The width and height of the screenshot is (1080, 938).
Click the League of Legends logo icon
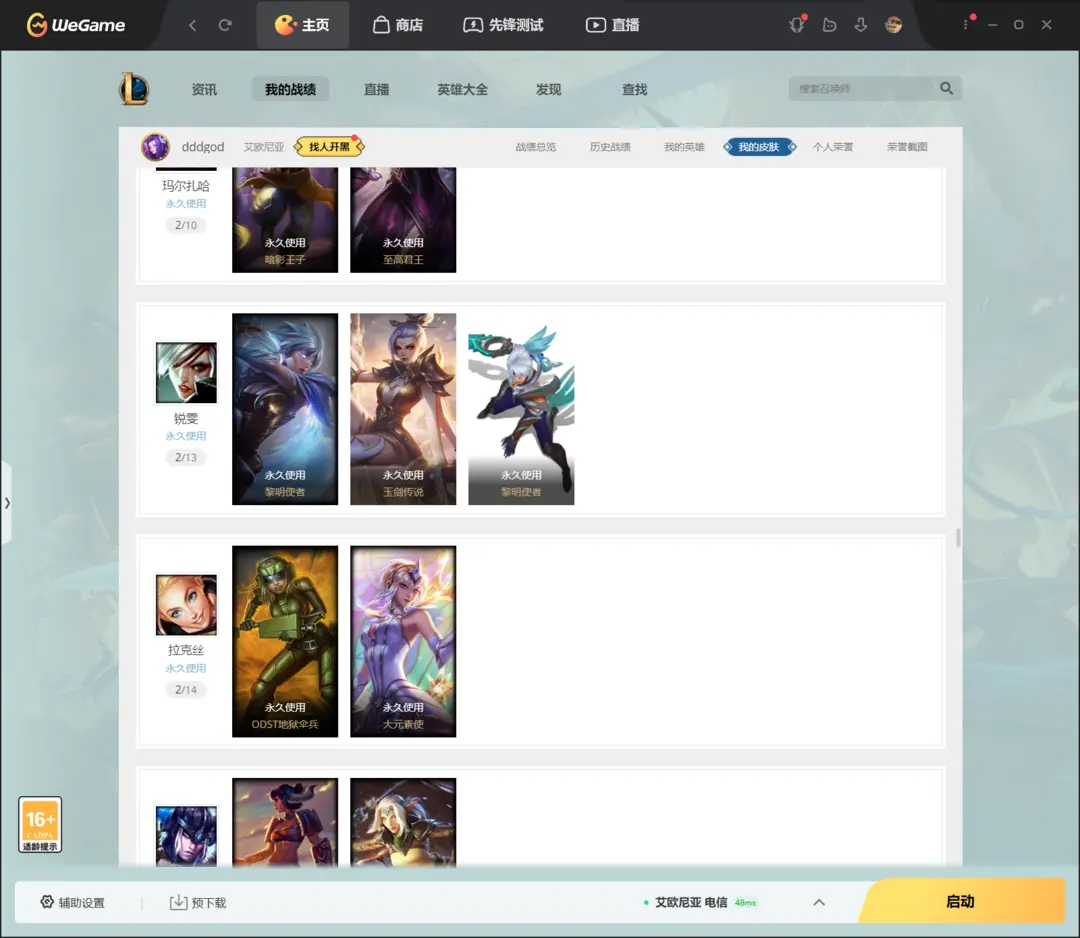pyautogui.click(x=134, y=89)
